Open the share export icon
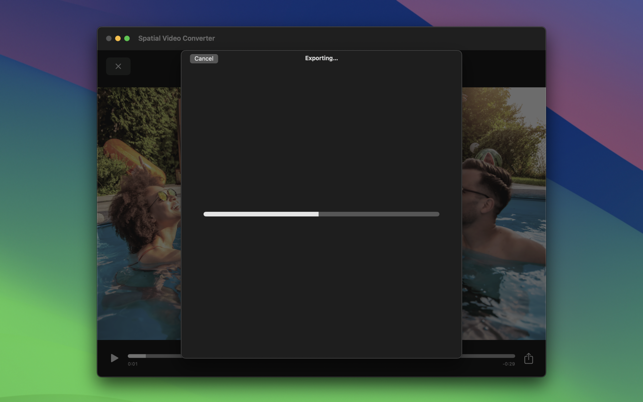 pyautogui.click(x=529, y=359)
